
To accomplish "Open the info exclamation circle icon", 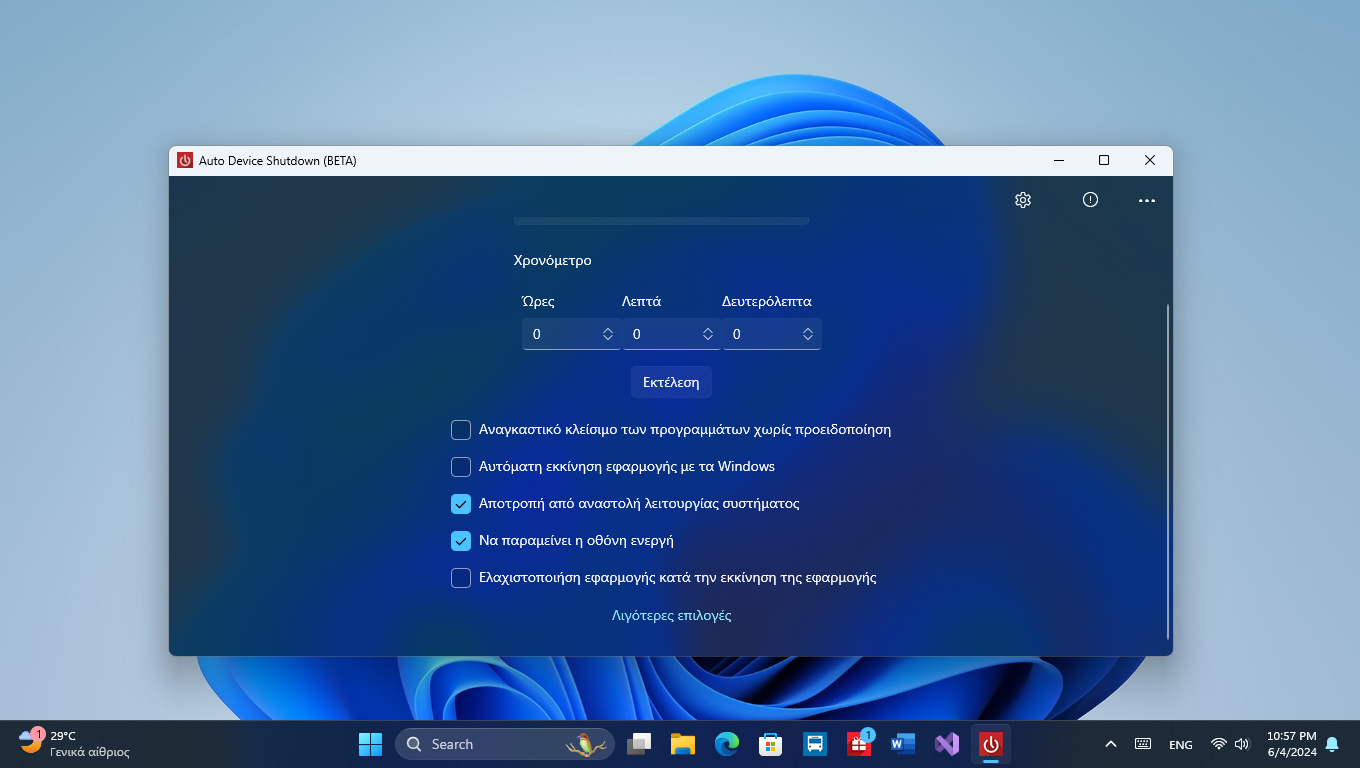I will pyautogui.click(x=1090, y=200).
